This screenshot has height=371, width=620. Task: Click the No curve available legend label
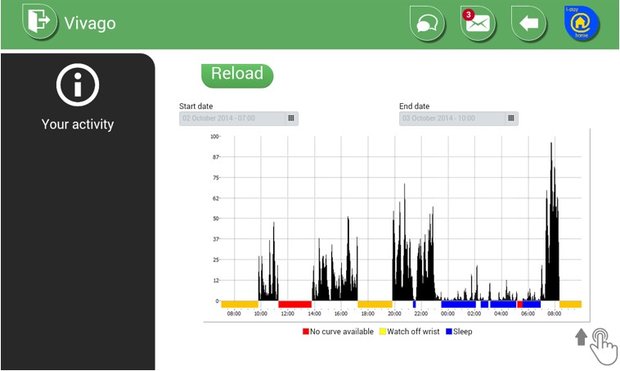[342, 331]
